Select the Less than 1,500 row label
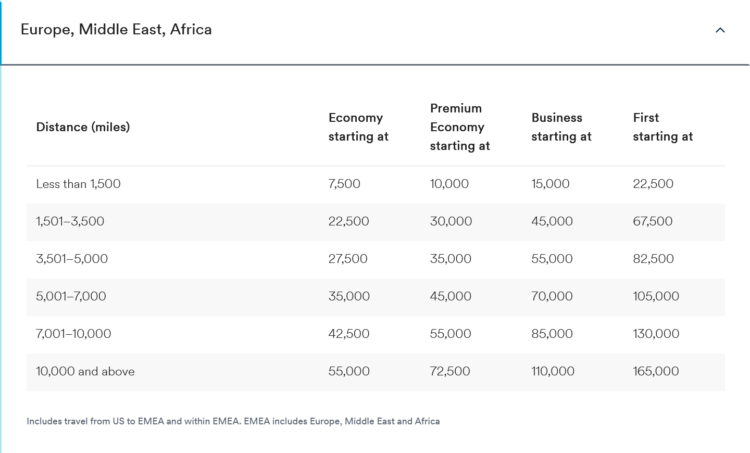Image resolution: width=750 pixels, height=453 pixels. pyautogui.click(x=78, y=184)
